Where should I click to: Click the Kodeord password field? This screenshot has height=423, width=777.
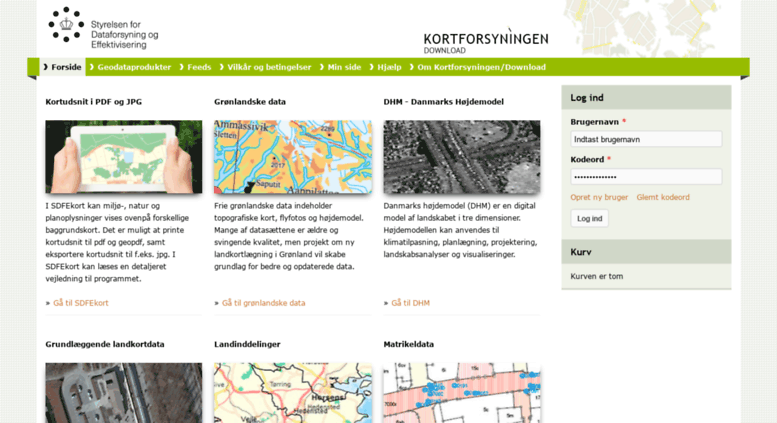pos(646,177)
